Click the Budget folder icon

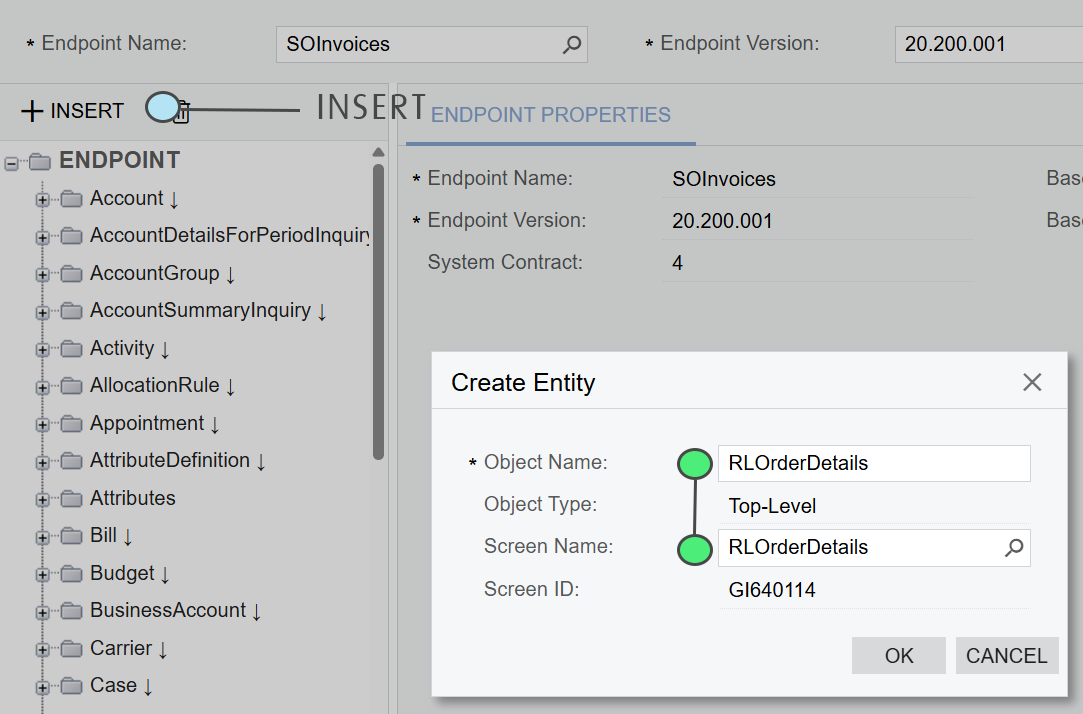71,574
